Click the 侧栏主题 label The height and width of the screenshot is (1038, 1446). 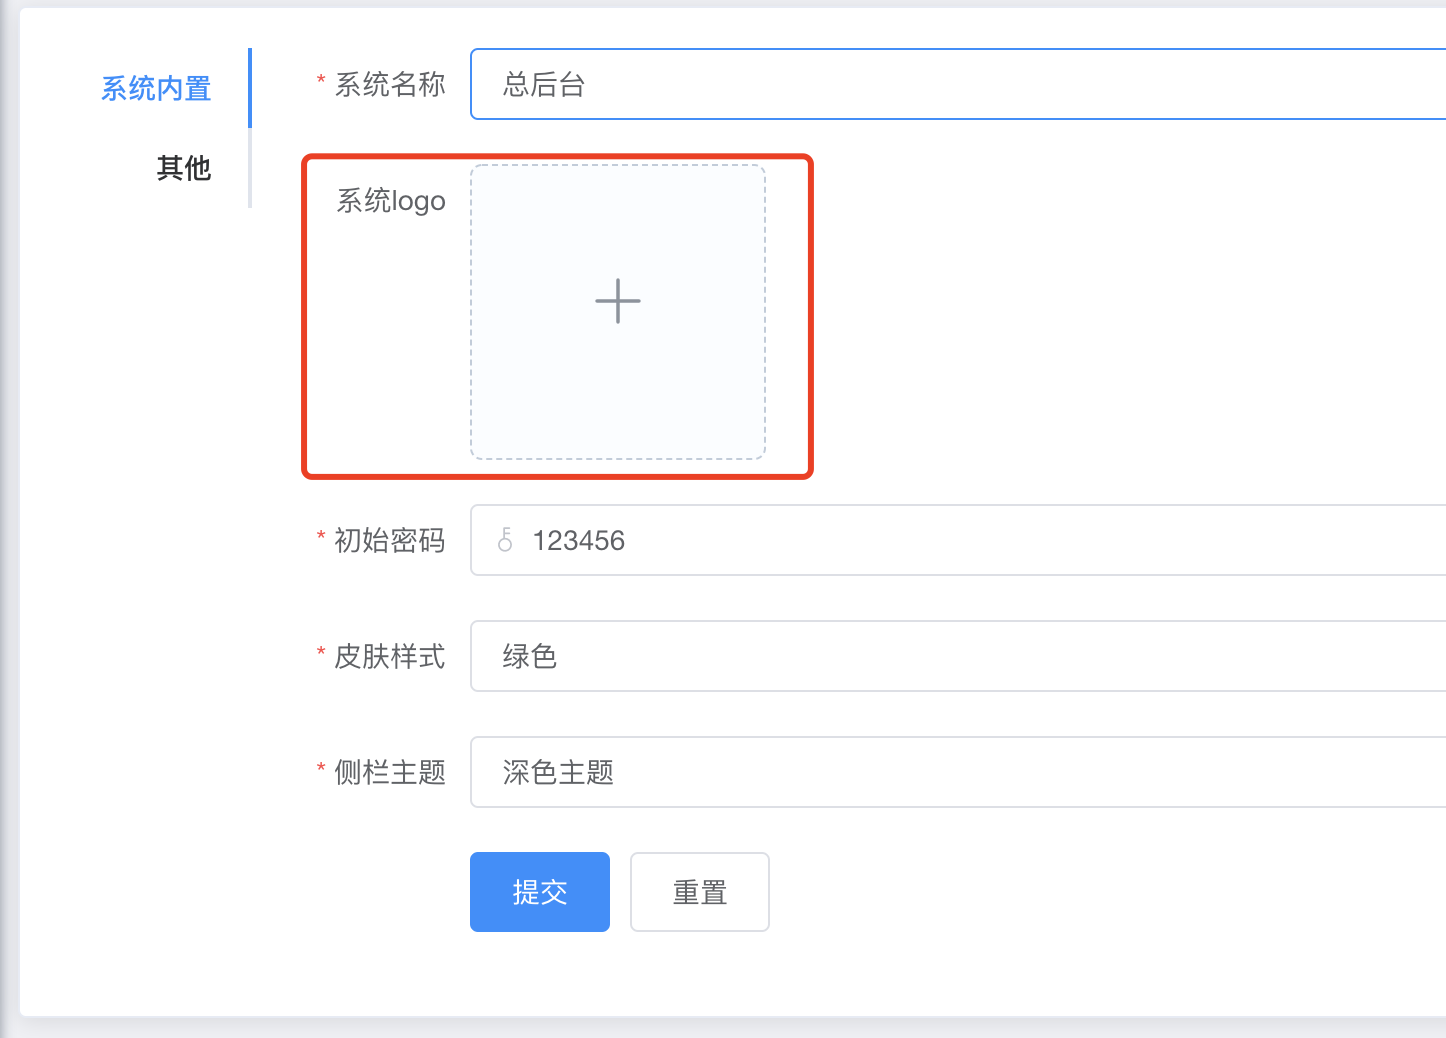390,773
